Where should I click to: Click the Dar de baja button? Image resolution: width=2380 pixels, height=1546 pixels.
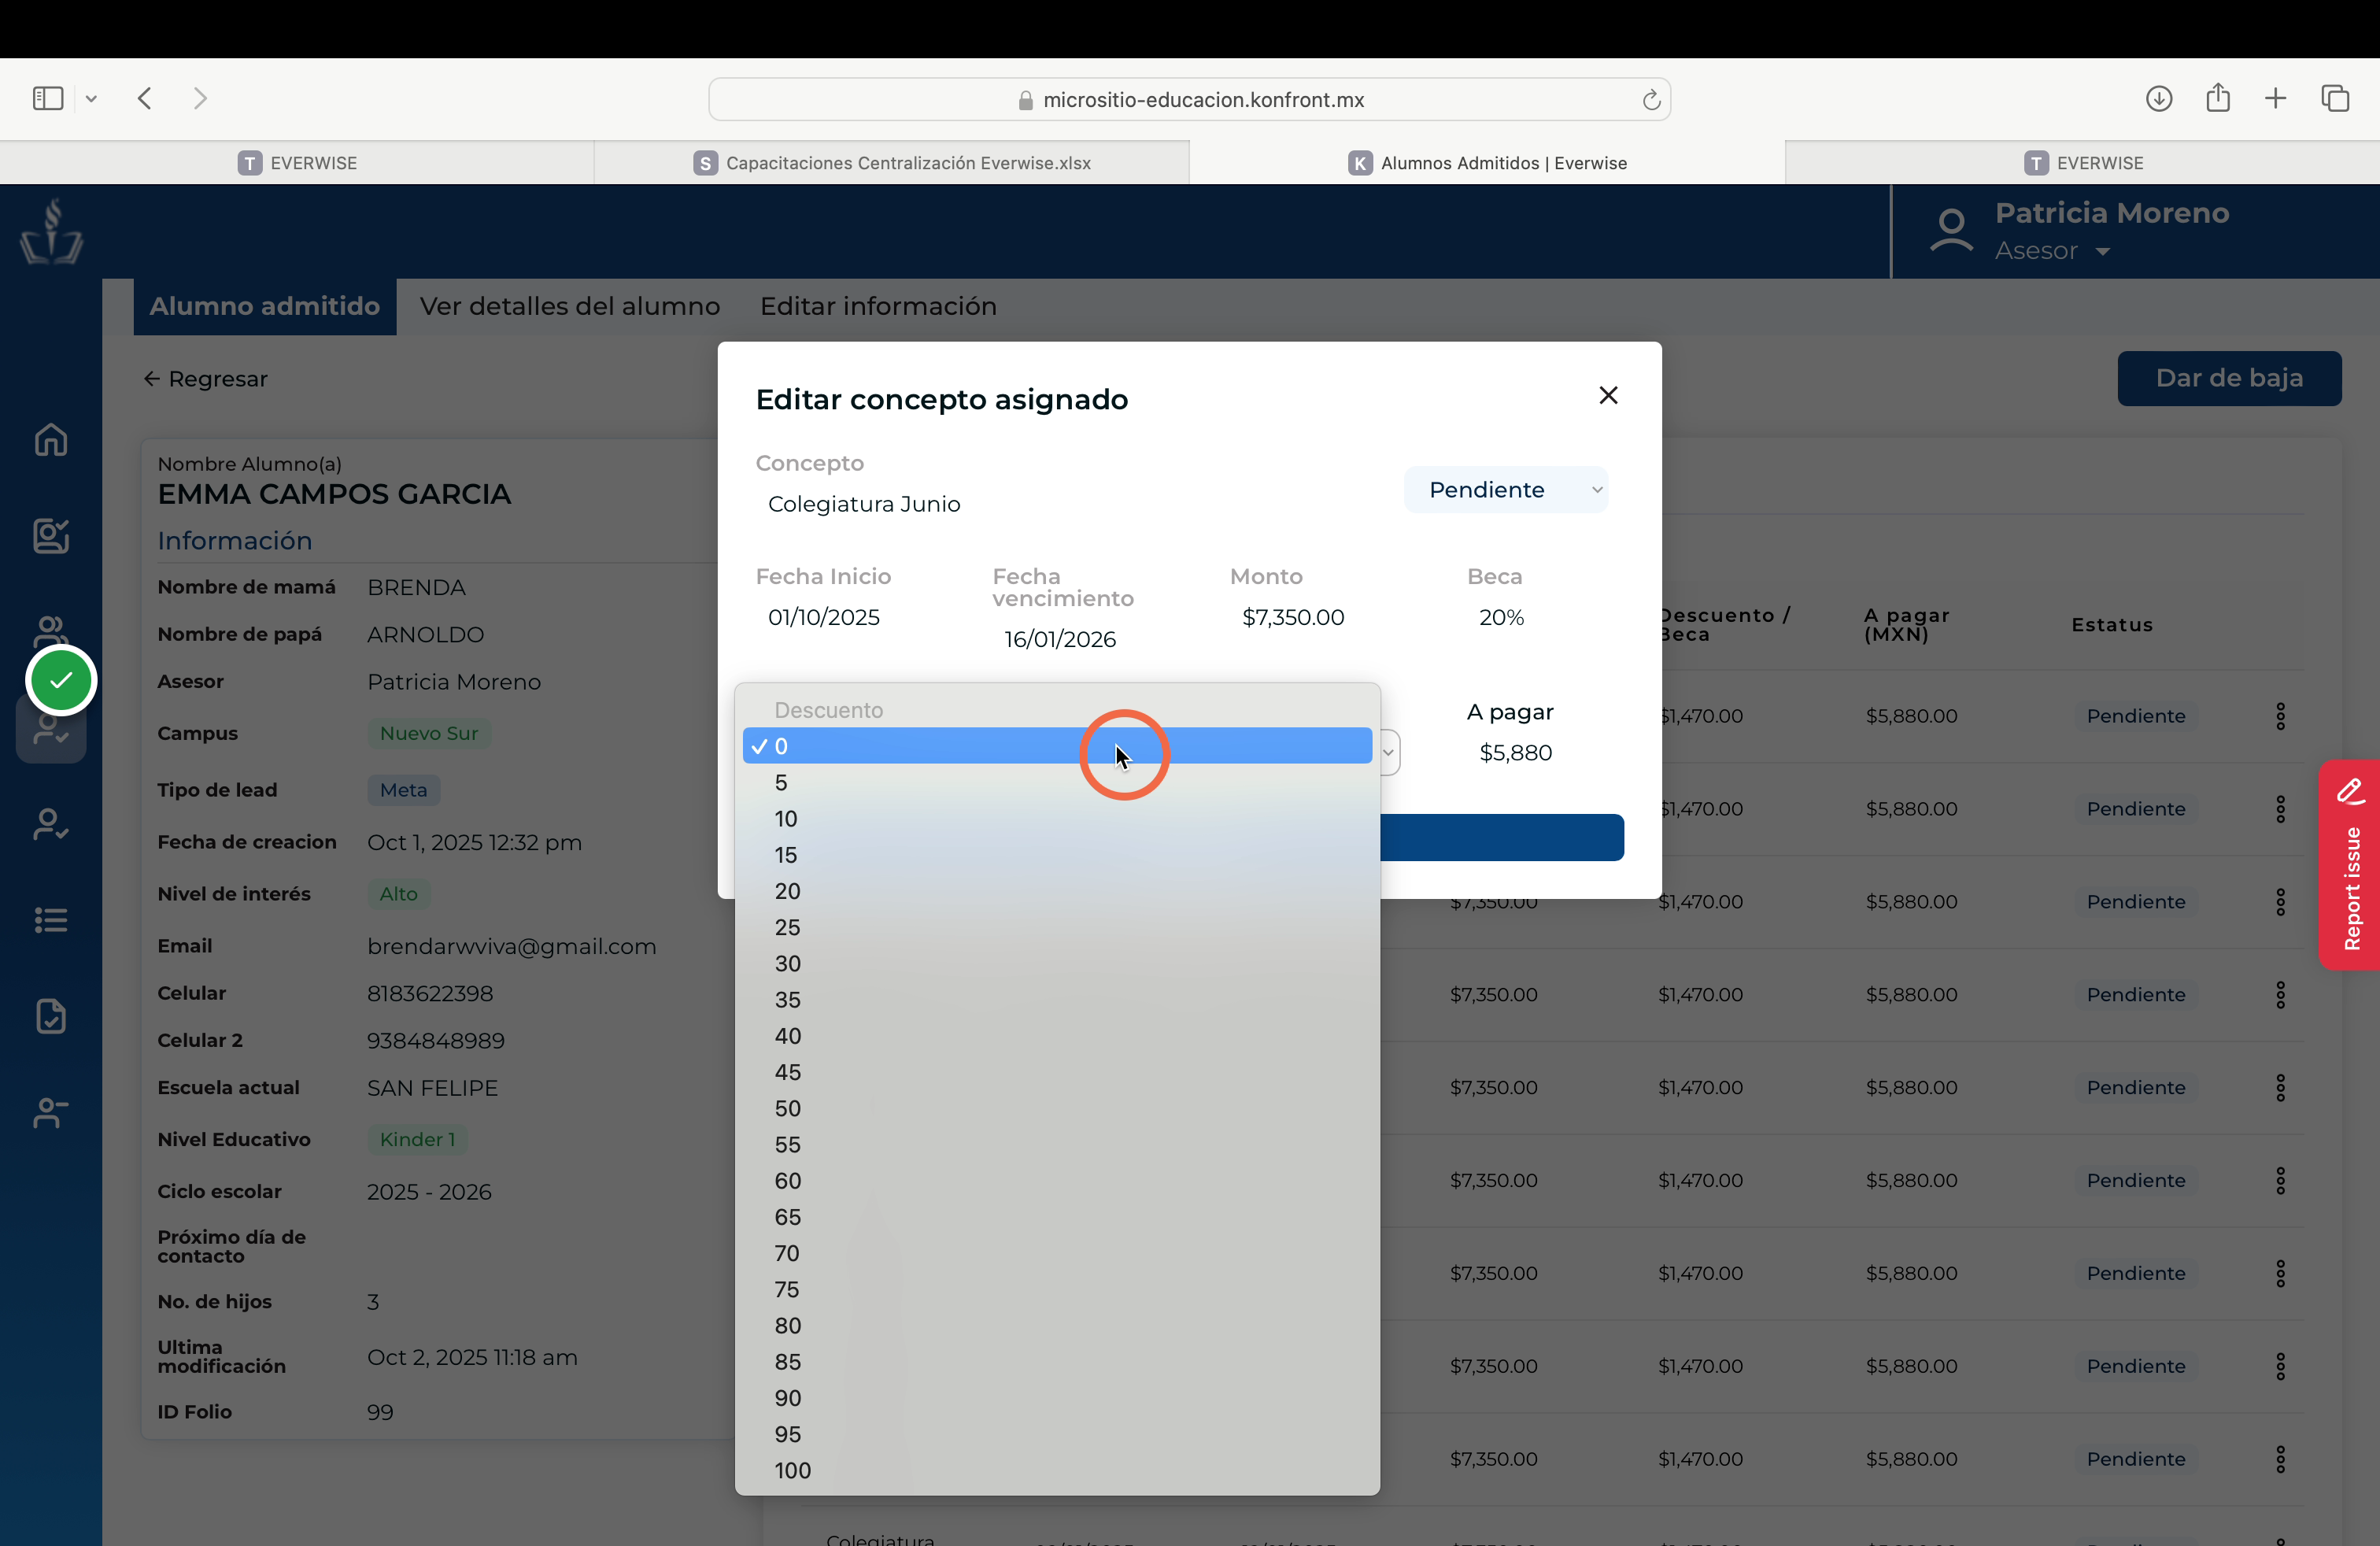[2229, 378]
